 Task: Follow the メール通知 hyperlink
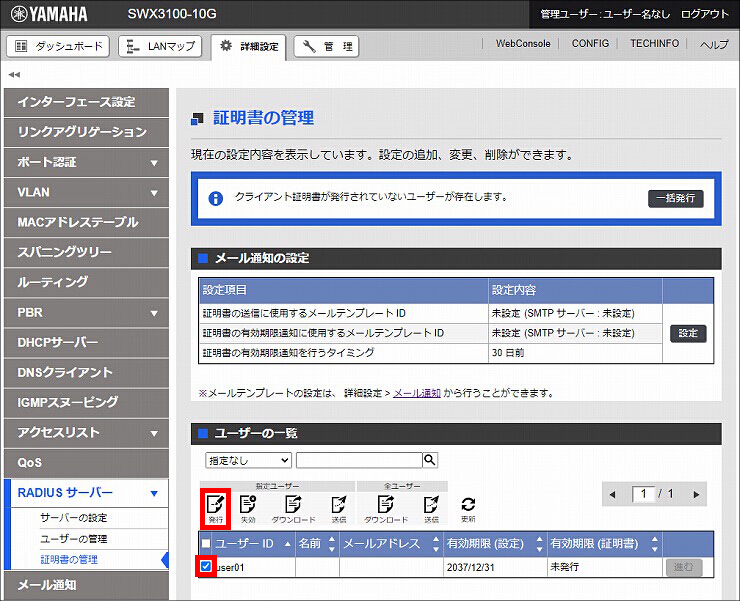(x=417, y=393)
